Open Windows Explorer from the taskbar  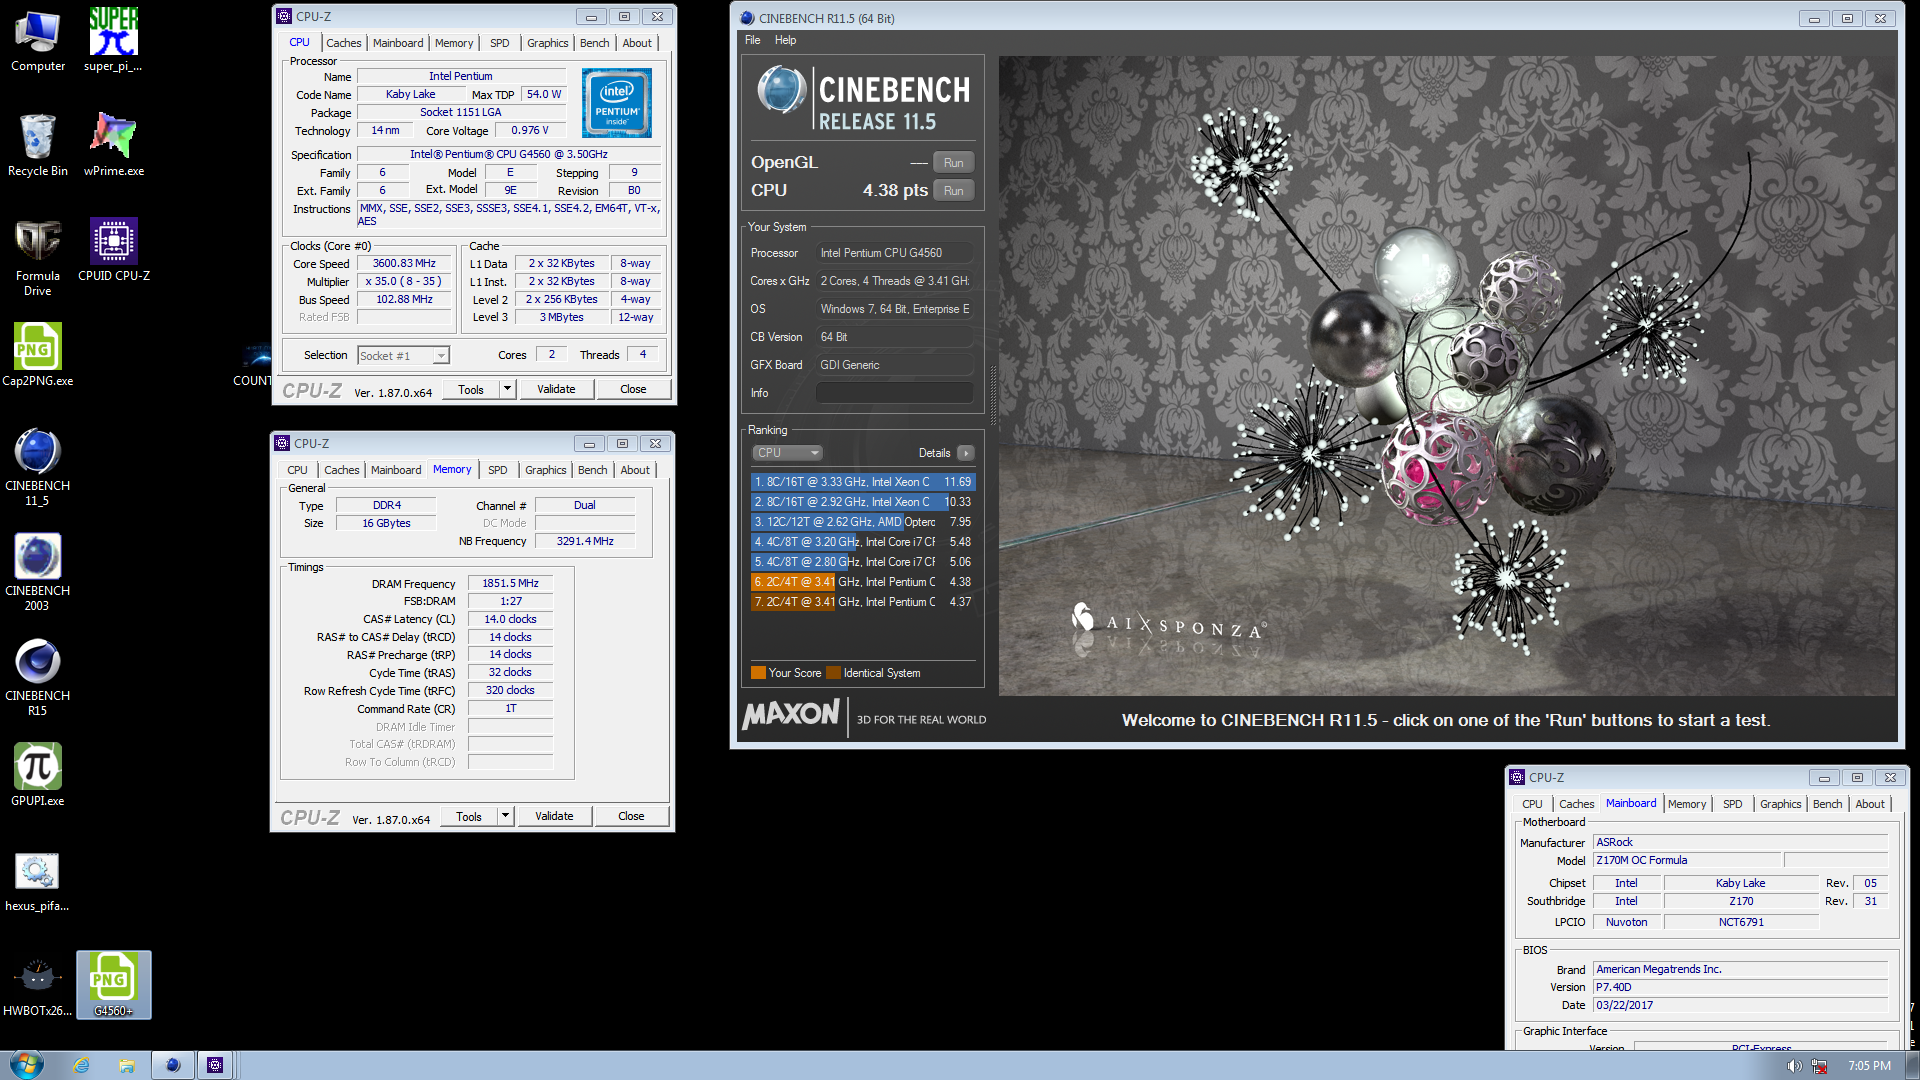(x=127, y=1066)
